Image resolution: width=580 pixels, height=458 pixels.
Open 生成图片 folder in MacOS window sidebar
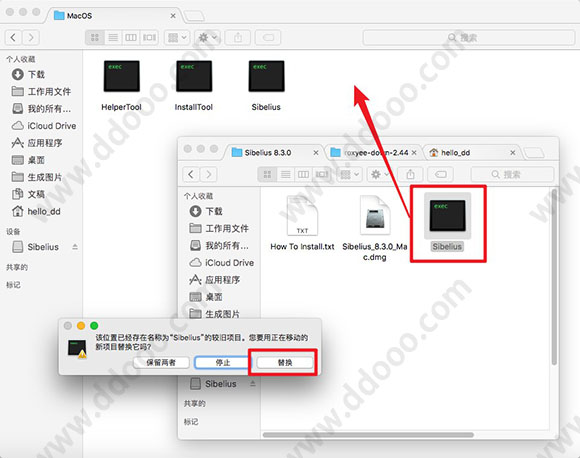37,177
